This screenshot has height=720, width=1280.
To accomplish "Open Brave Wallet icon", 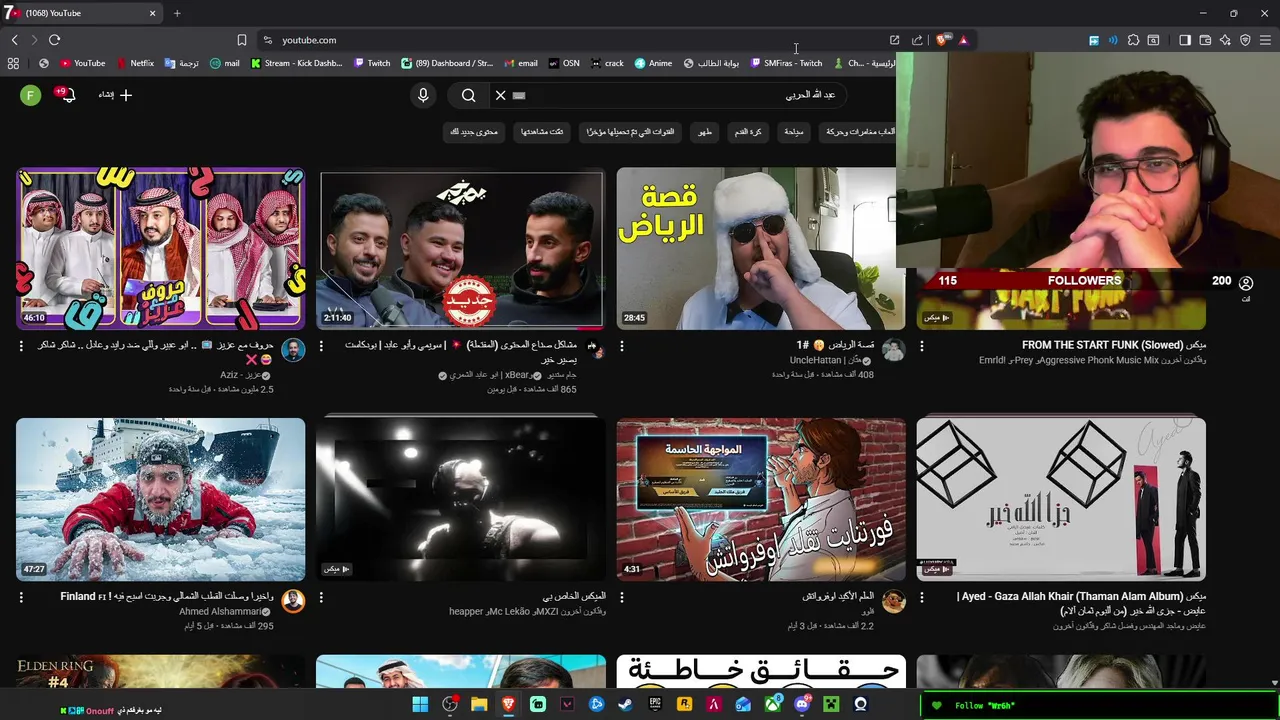I will [x=1205, y=40].
